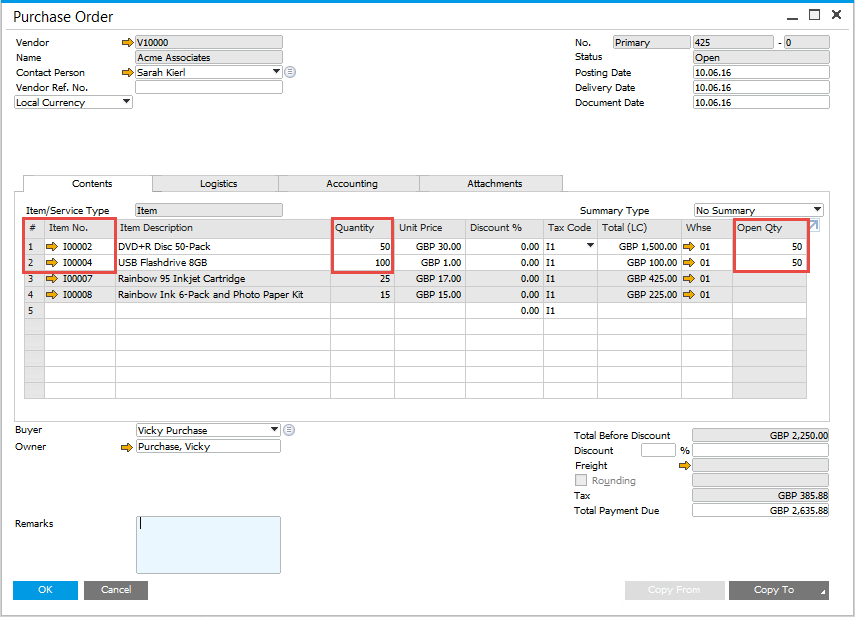Switch to the Attachments tab
Viewport: 855px width, 617px height.
[x=490, y=183]
